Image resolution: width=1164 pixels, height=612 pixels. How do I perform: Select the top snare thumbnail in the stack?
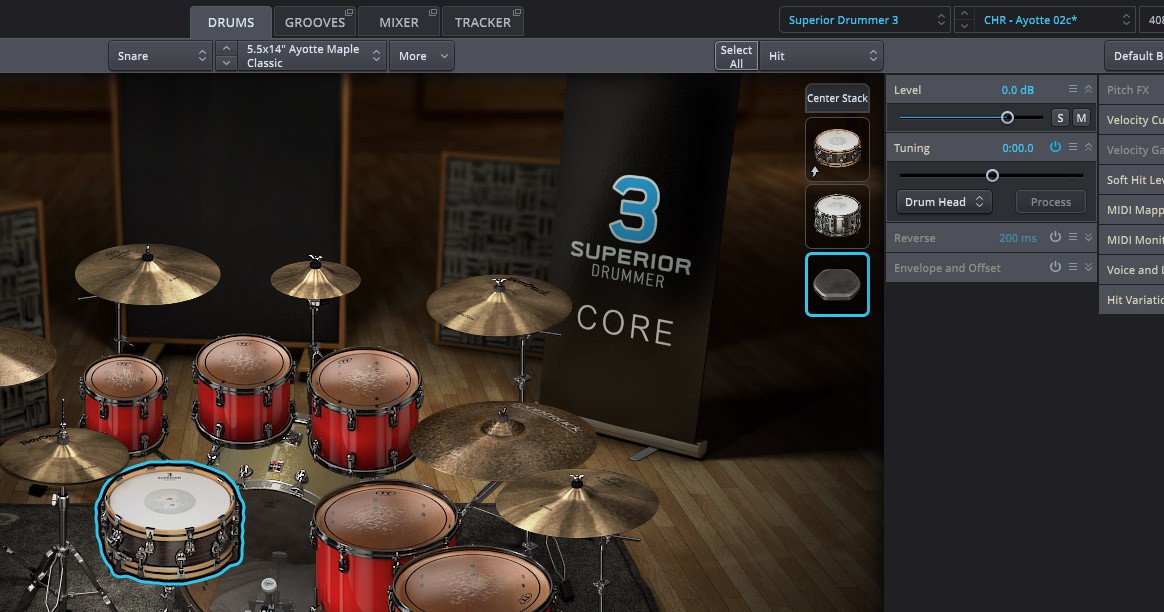837,149
